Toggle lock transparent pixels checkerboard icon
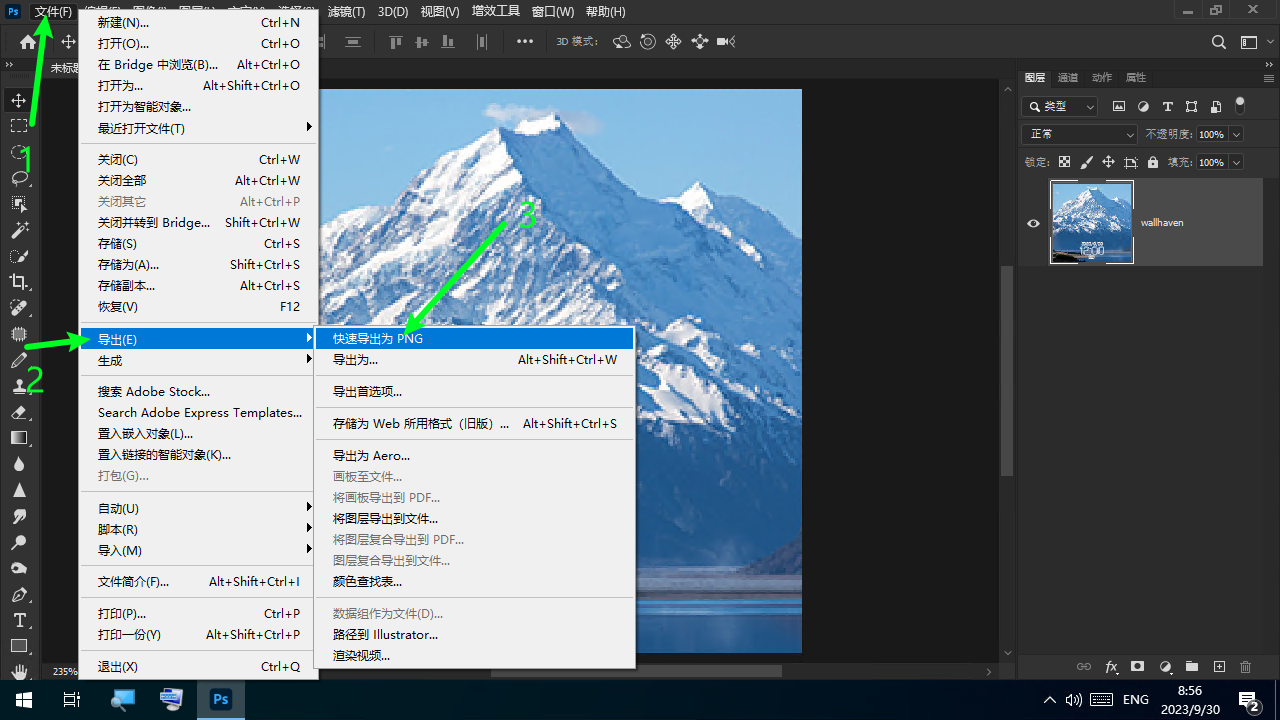Screen dimensions: 1280x720 coord(1064,162)
